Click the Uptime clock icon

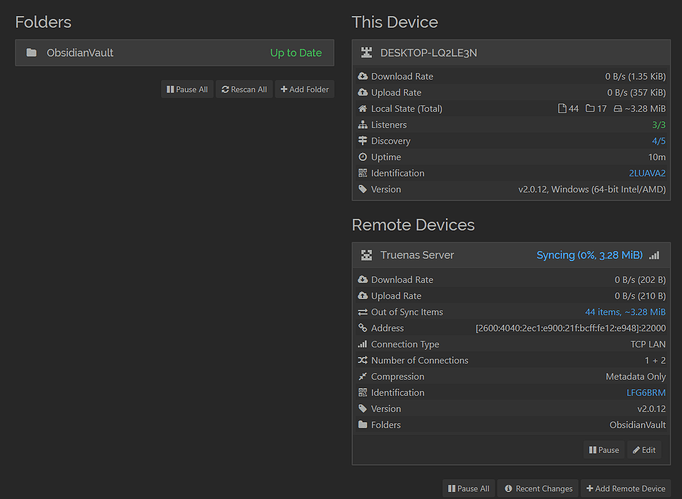pyautogui.click(x=362, y=157)
